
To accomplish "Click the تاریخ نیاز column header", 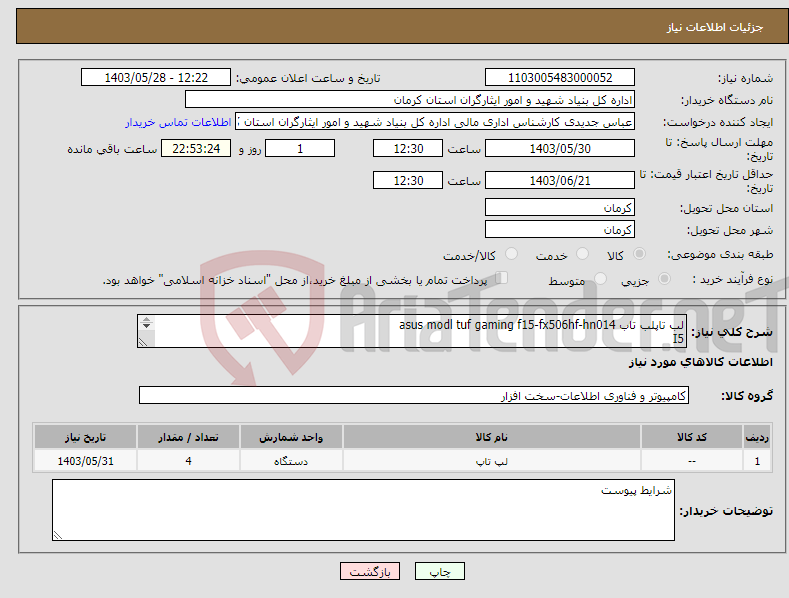I will (x=86, y=437).
